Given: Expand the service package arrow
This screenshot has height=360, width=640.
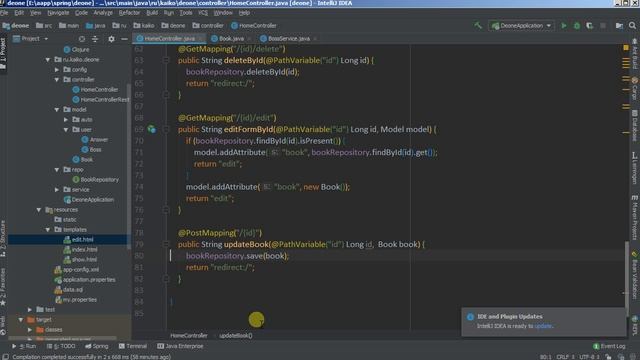Looking at the screenshot, I should pos(57,189).
